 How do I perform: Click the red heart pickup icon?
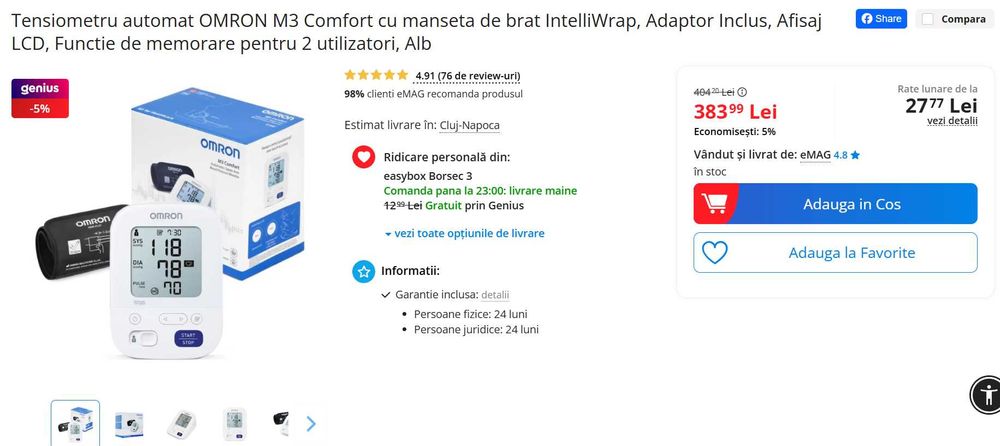click(364, 157)
